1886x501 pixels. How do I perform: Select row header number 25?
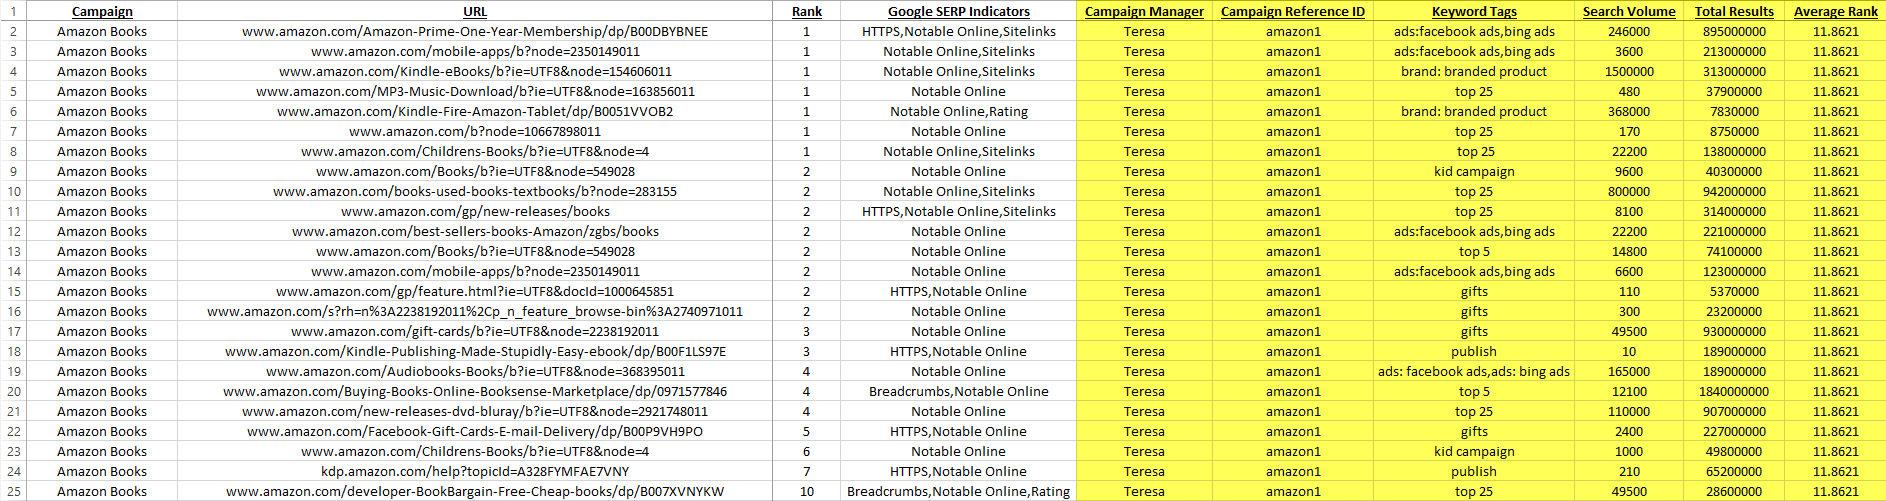click(13, 491)
